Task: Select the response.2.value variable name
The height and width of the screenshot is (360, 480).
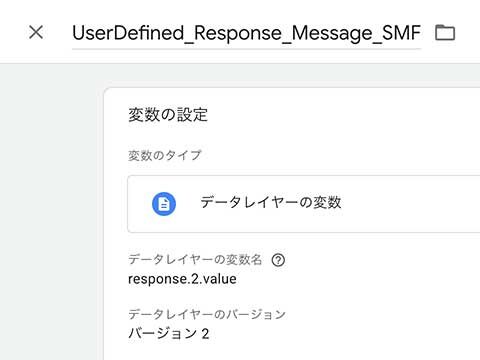Action: tap(182, 279)
